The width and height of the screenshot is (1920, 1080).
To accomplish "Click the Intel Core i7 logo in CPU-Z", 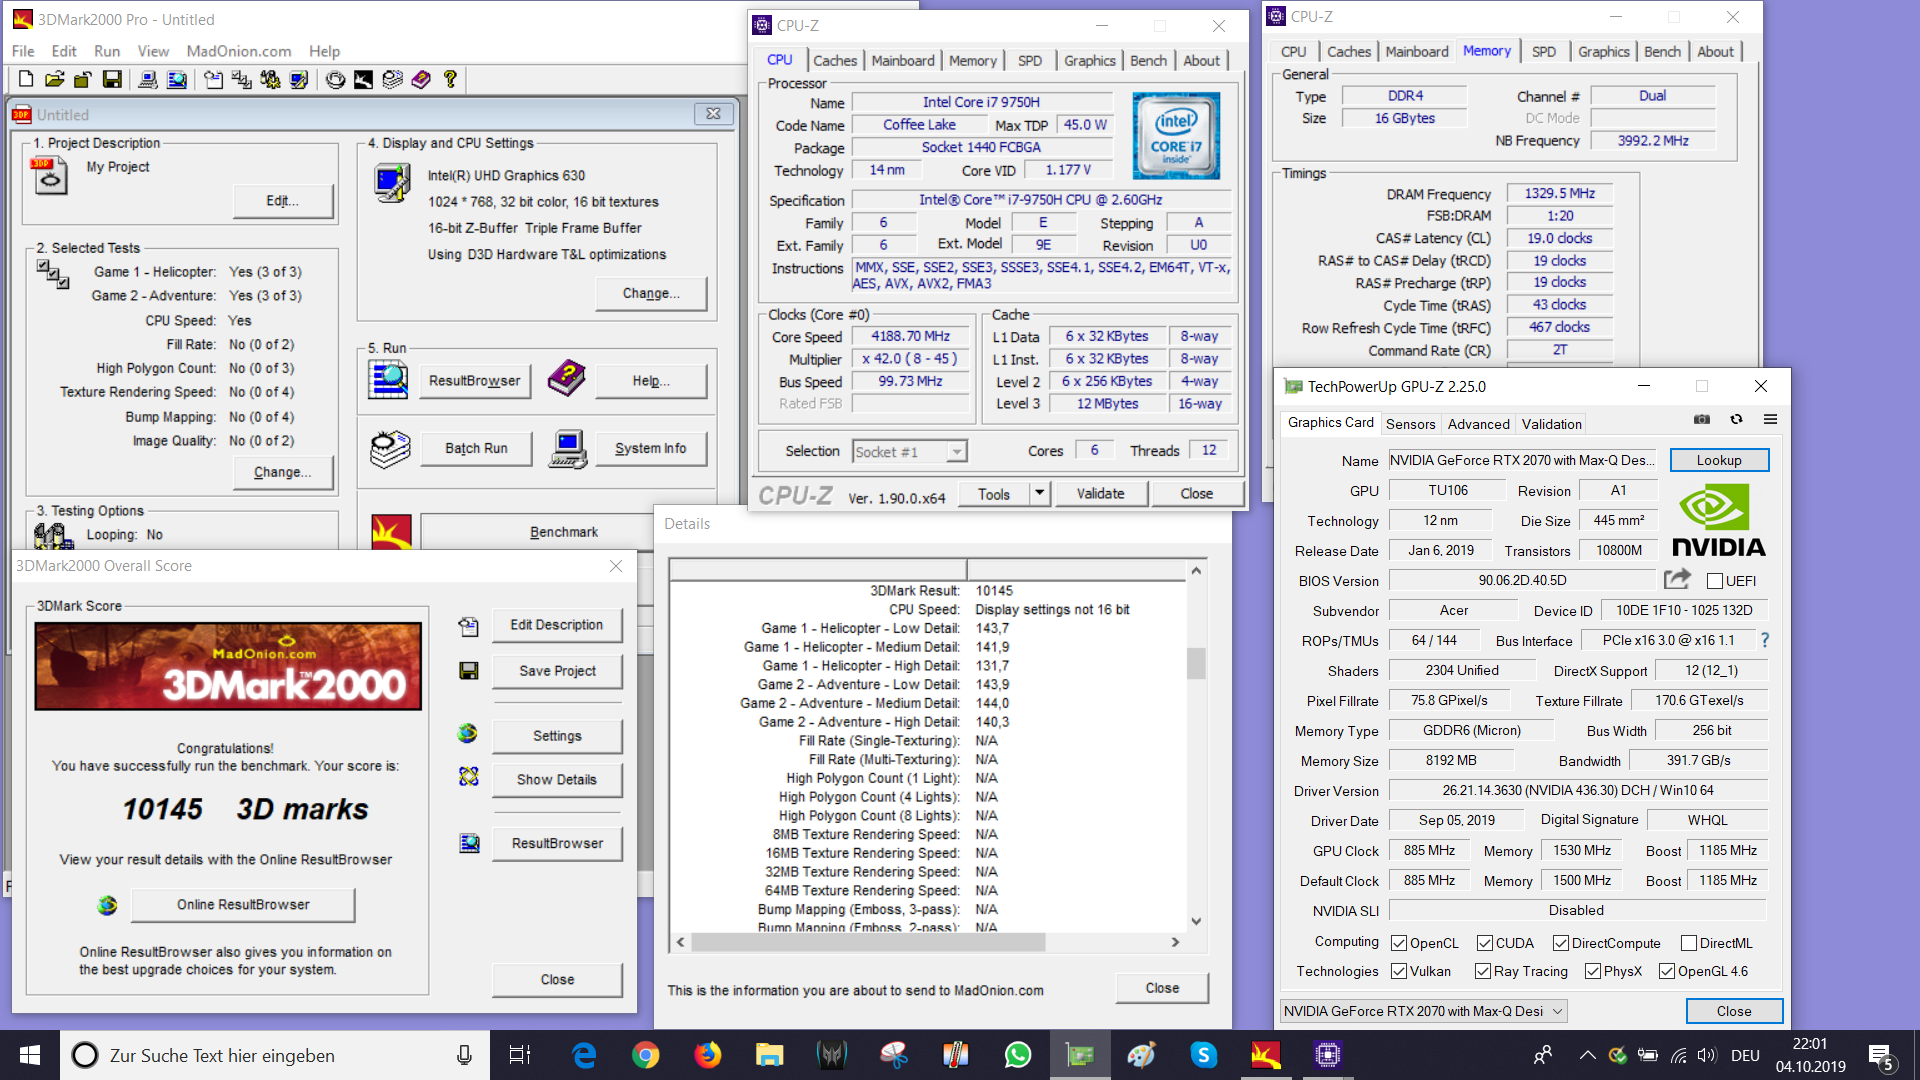I will pos(1176,136).
